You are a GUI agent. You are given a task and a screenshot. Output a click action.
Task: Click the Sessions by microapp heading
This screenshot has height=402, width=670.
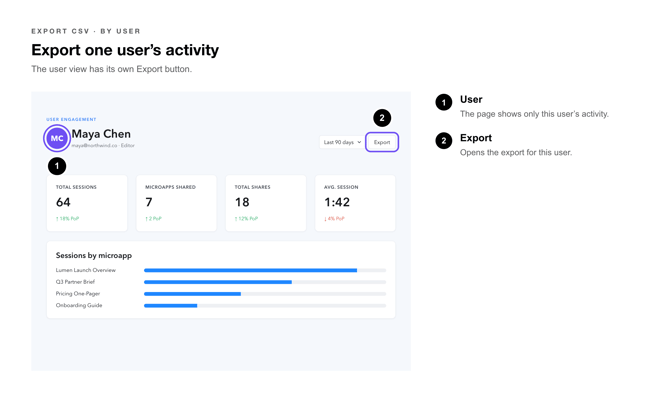click(x=94, y=255)
